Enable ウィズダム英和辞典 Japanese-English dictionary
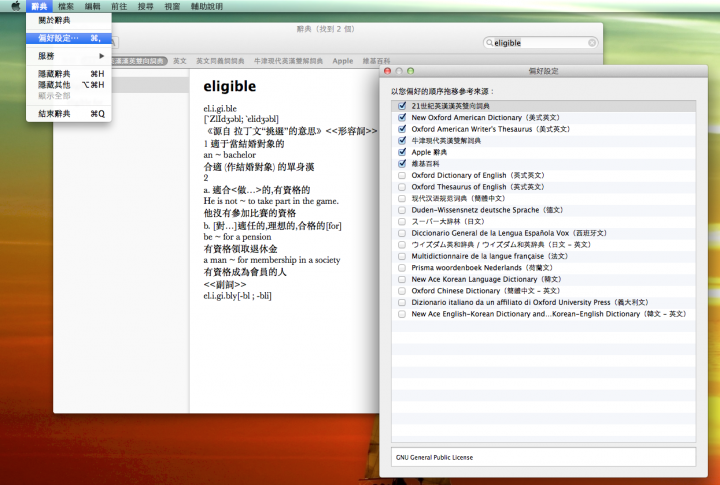The height and width of the screenshot is (485, 720). coord(402,245)
